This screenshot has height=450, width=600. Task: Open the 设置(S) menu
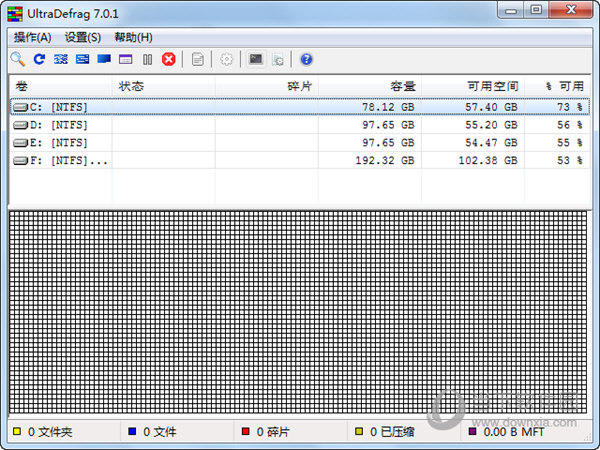click(83, 38)
